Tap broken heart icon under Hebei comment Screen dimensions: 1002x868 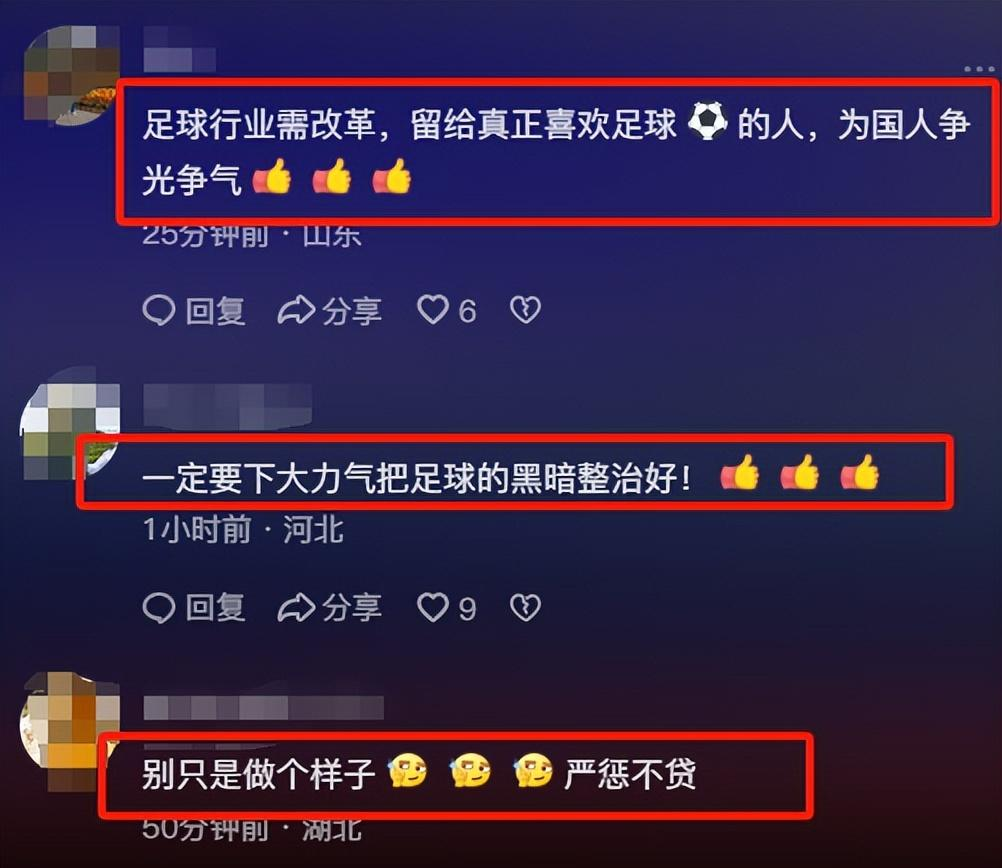(x=525, y=607)
